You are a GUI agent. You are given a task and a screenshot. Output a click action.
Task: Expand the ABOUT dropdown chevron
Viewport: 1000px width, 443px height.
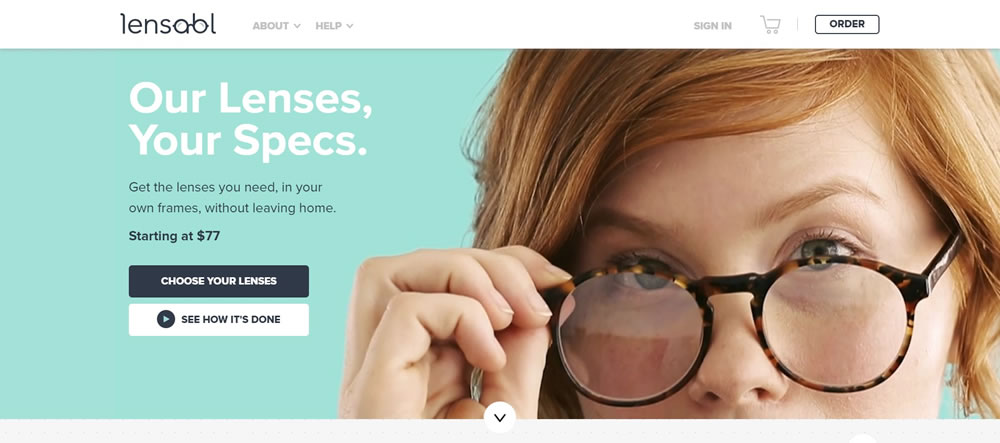tap(297, 26)
